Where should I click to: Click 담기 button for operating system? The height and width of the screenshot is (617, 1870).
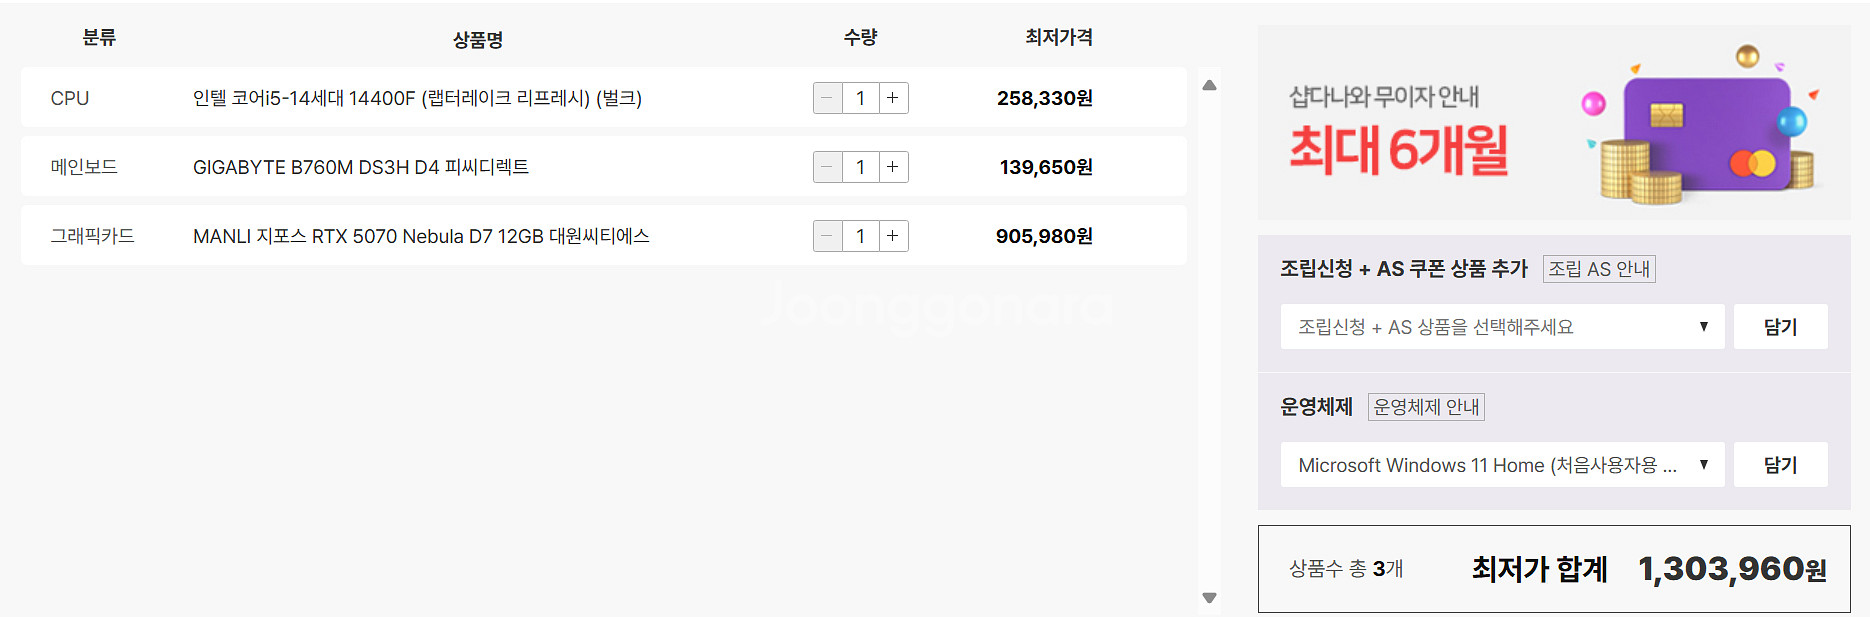pos(1780,465)
